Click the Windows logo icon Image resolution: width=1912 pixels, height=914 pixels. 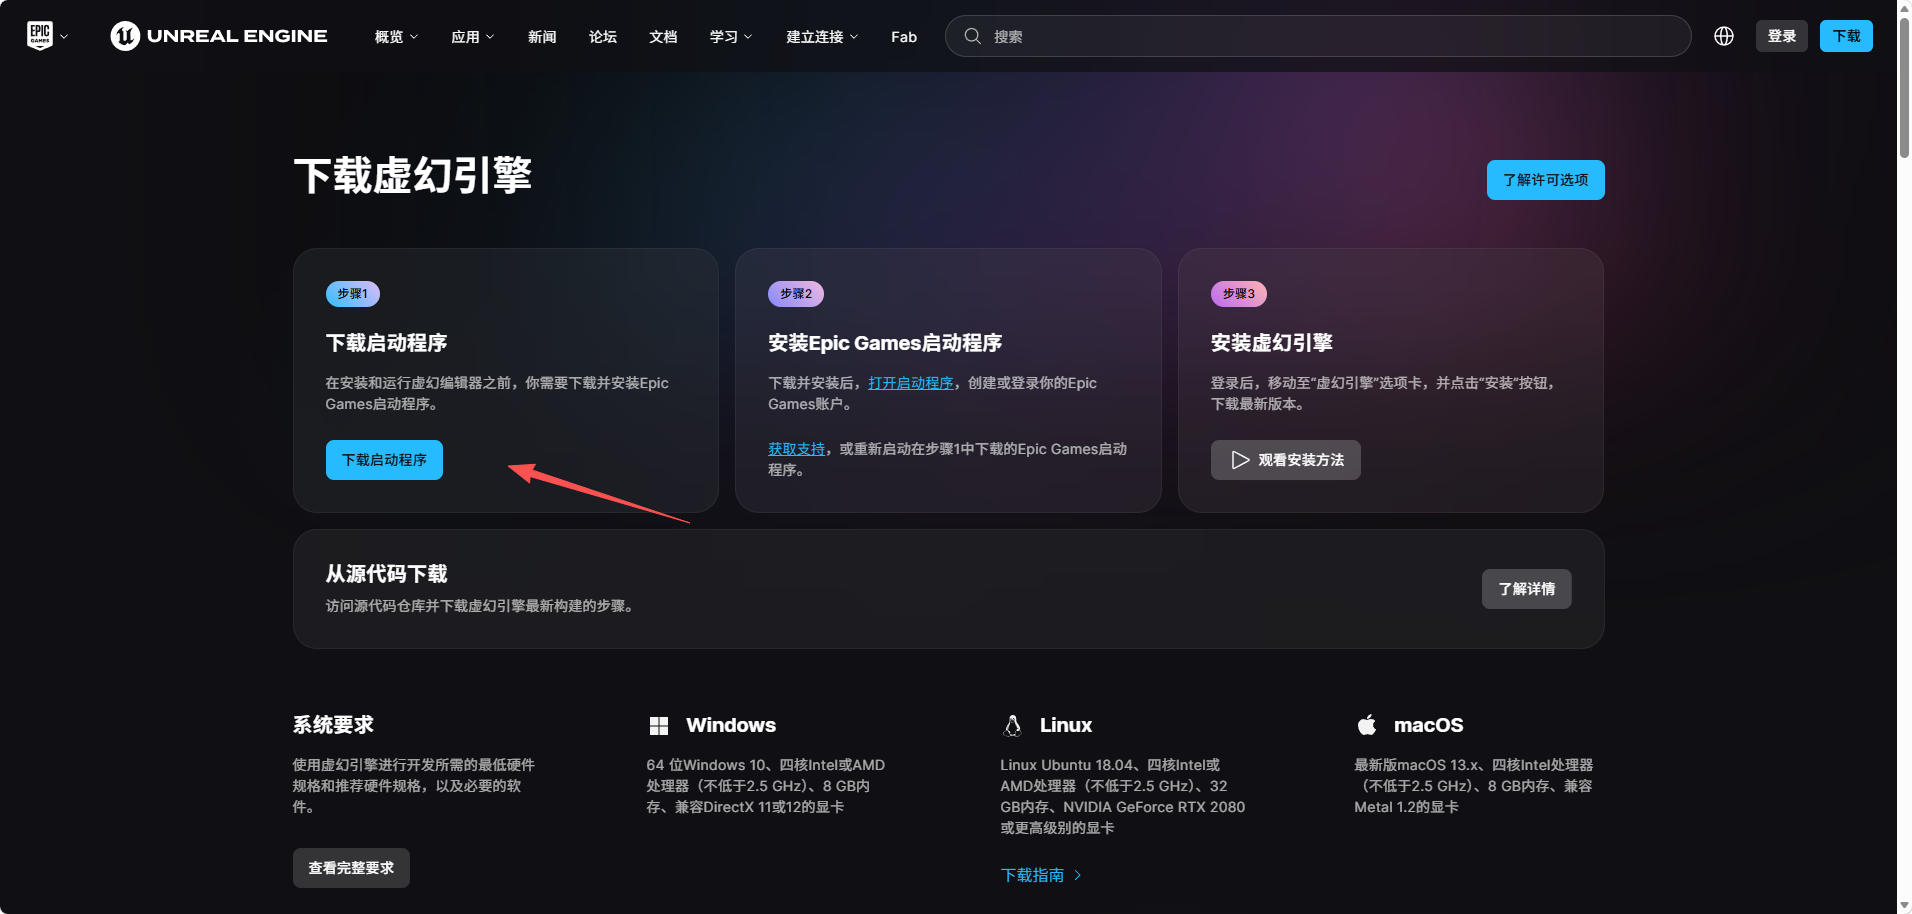(x=659, y=726)
